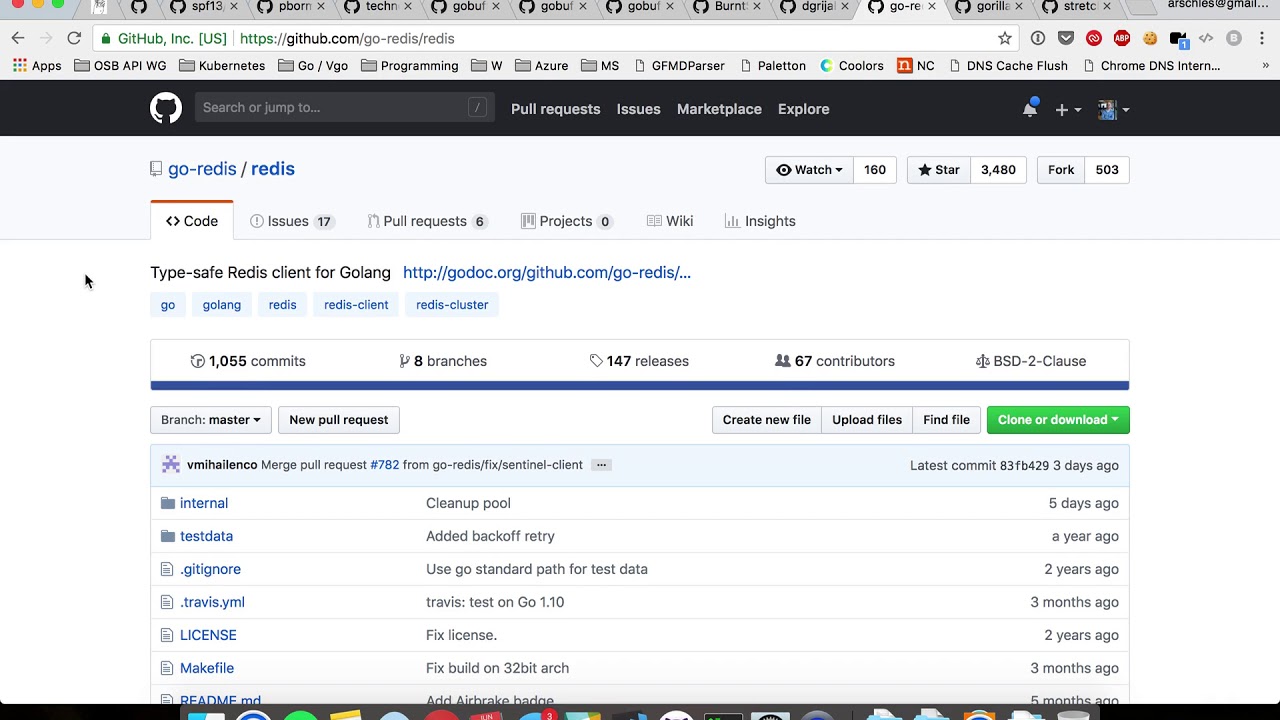Click Pull requests in the top navigation
Screen dimensions: 1280x720
[556, 109]
